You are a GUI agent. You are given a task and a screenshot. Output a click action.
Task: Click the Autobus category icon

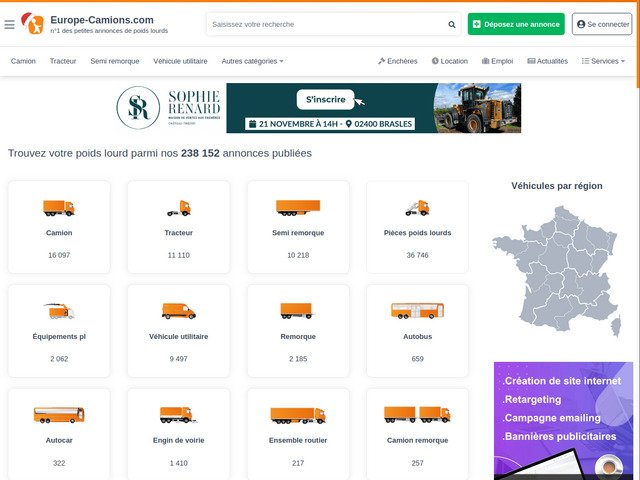[417, 311]
